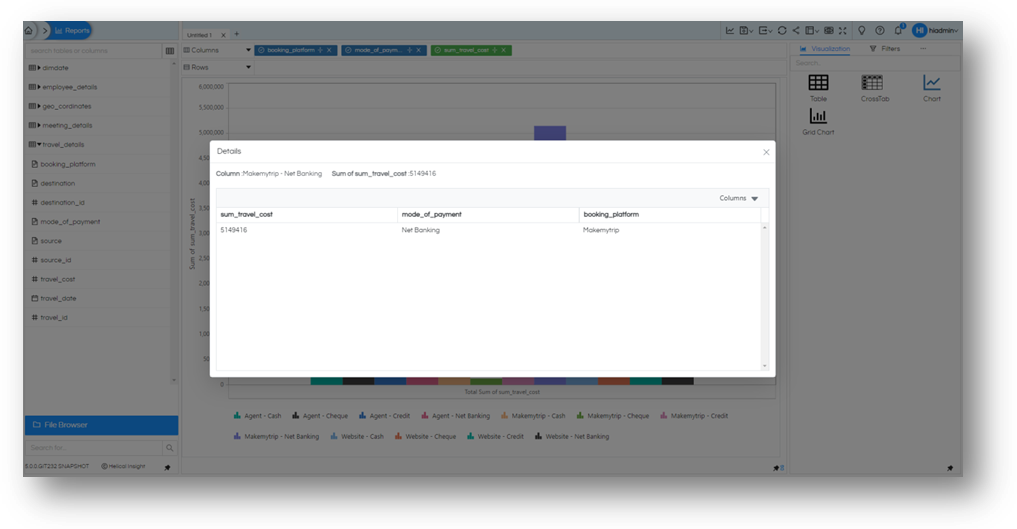Add a new report tab with plus
1017x529 pixels.
[x=237, y=34]
